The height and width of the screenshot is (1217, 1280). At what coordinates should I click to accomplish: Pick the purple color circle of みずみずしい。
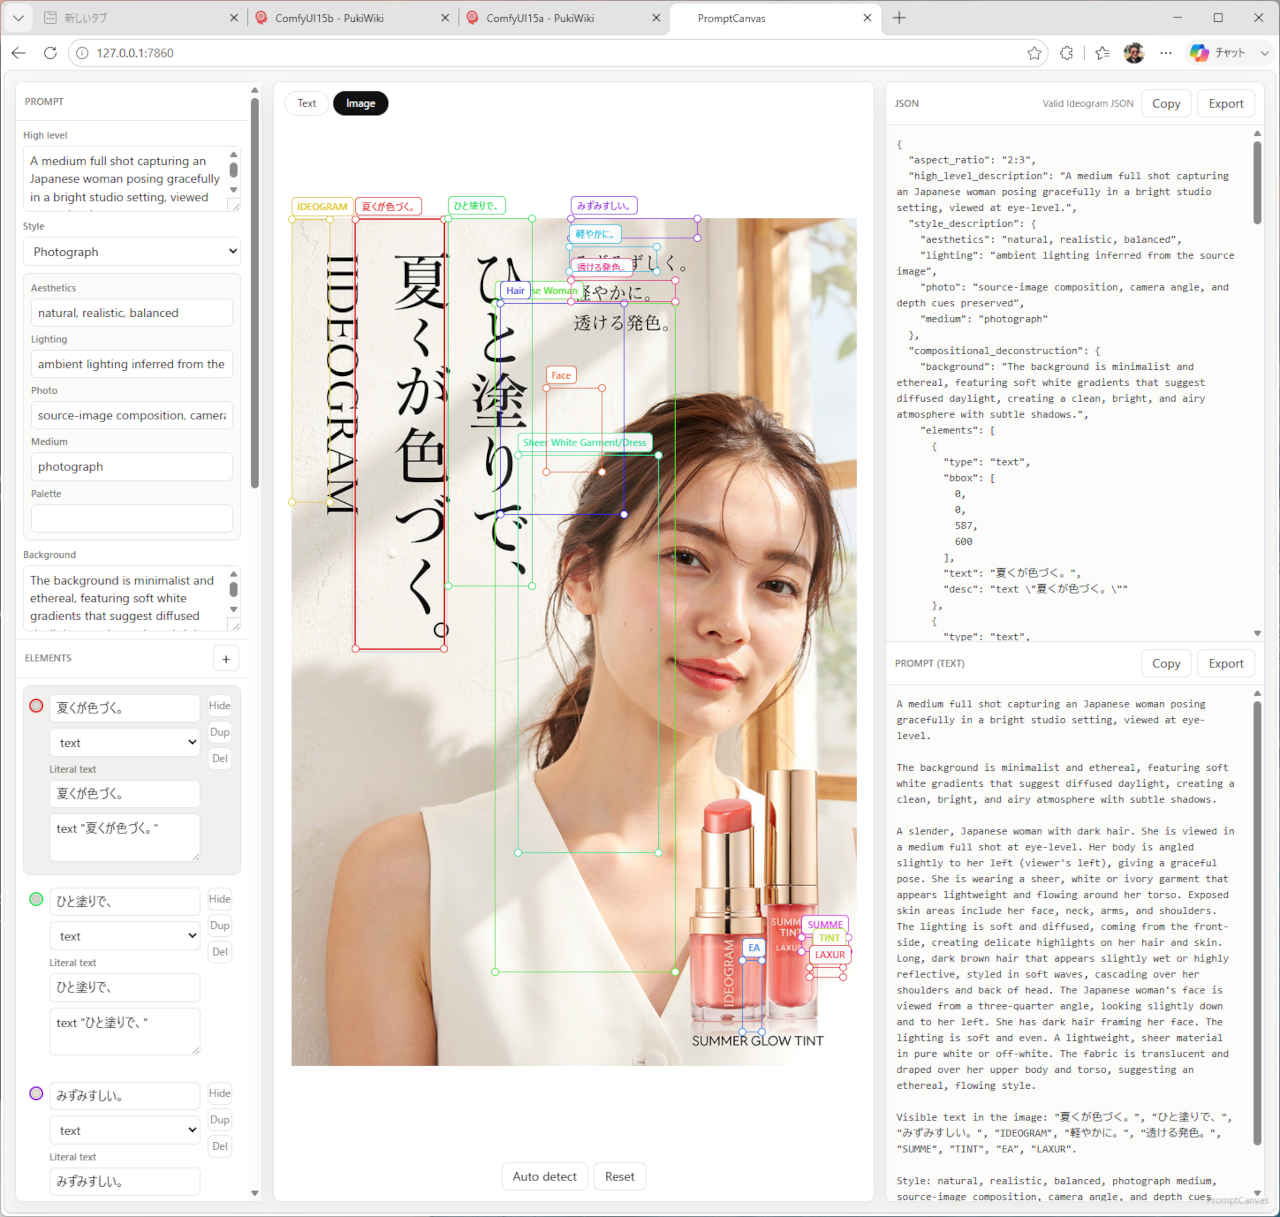[36, 1093]
